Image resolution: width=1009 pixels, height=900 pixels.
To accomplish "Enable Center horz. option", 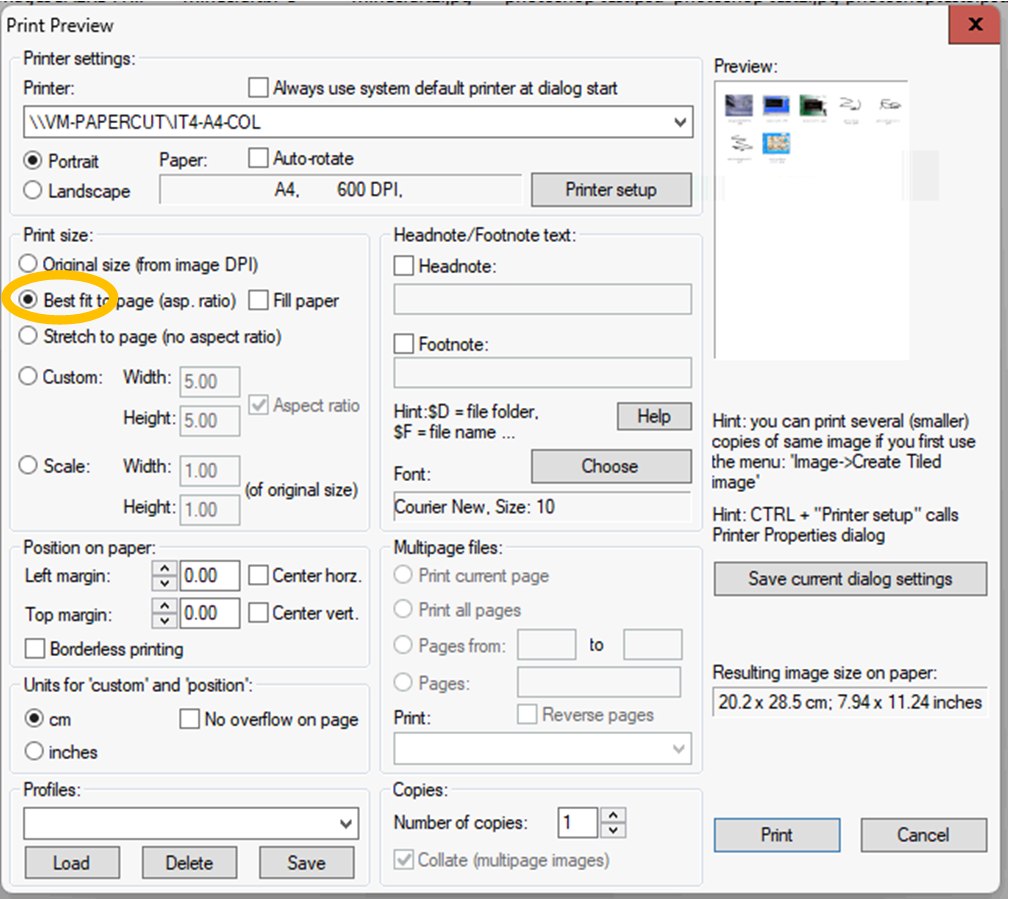I will click(x=258, y=576).
